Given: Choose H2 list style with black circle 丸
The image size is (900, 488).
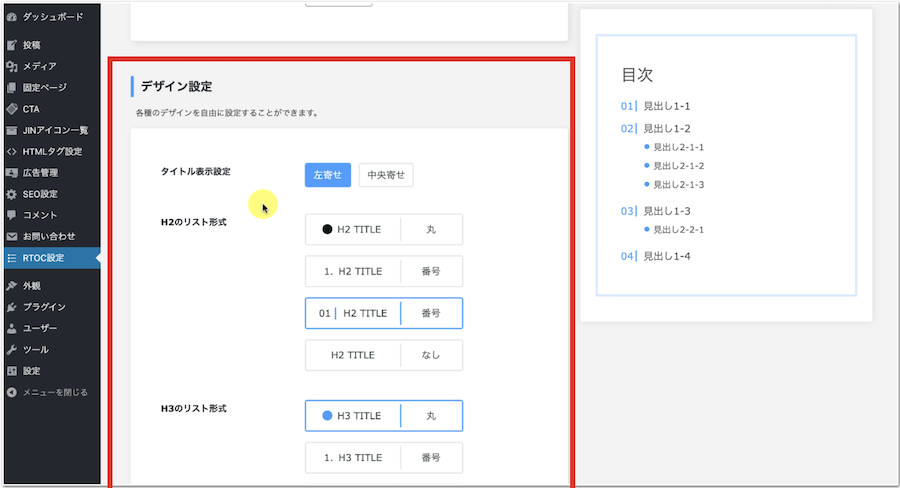Looking at the screenshot, I should pyautogui.click(x=383, y=229).
